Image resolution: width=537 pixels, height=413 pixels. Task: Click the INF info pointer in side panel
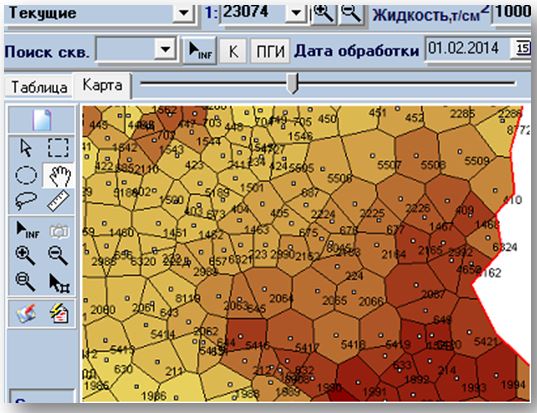27,230
